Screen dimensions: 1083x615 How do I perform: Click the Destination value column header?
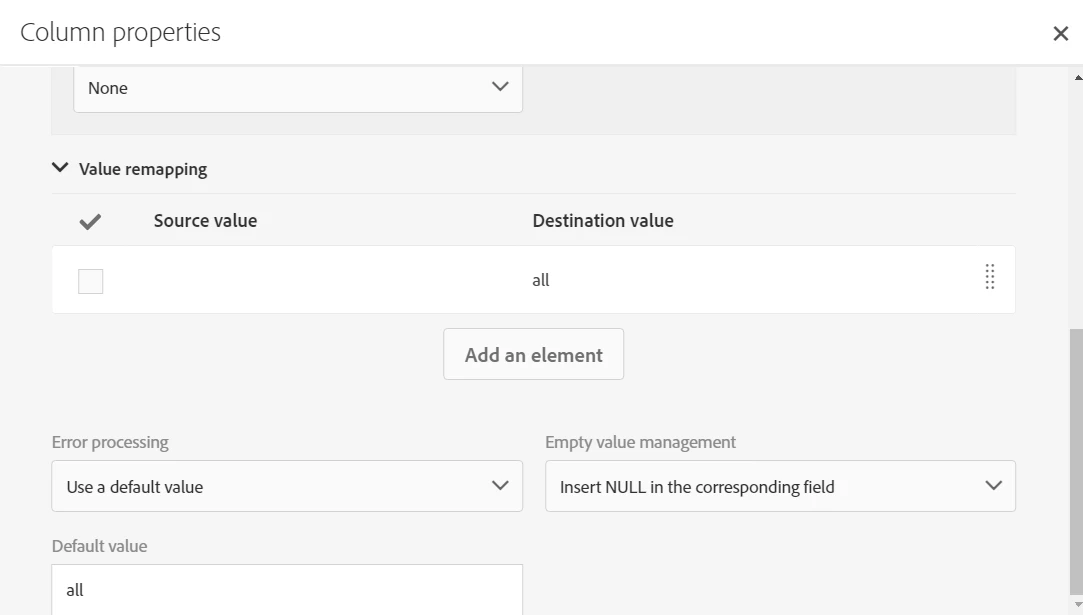click(602, 221)
